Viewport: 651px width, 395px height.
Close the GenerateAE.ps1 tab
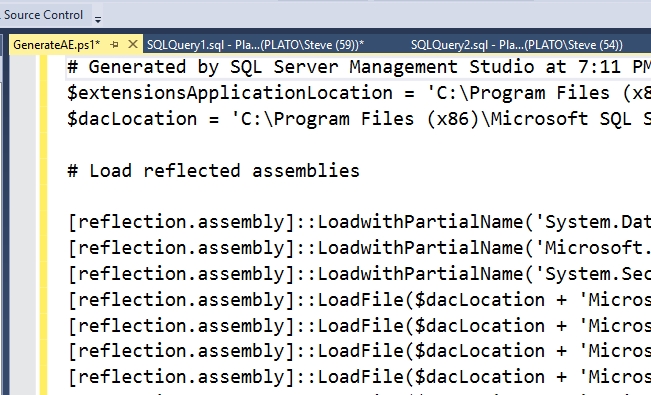[x=133, y=44]
